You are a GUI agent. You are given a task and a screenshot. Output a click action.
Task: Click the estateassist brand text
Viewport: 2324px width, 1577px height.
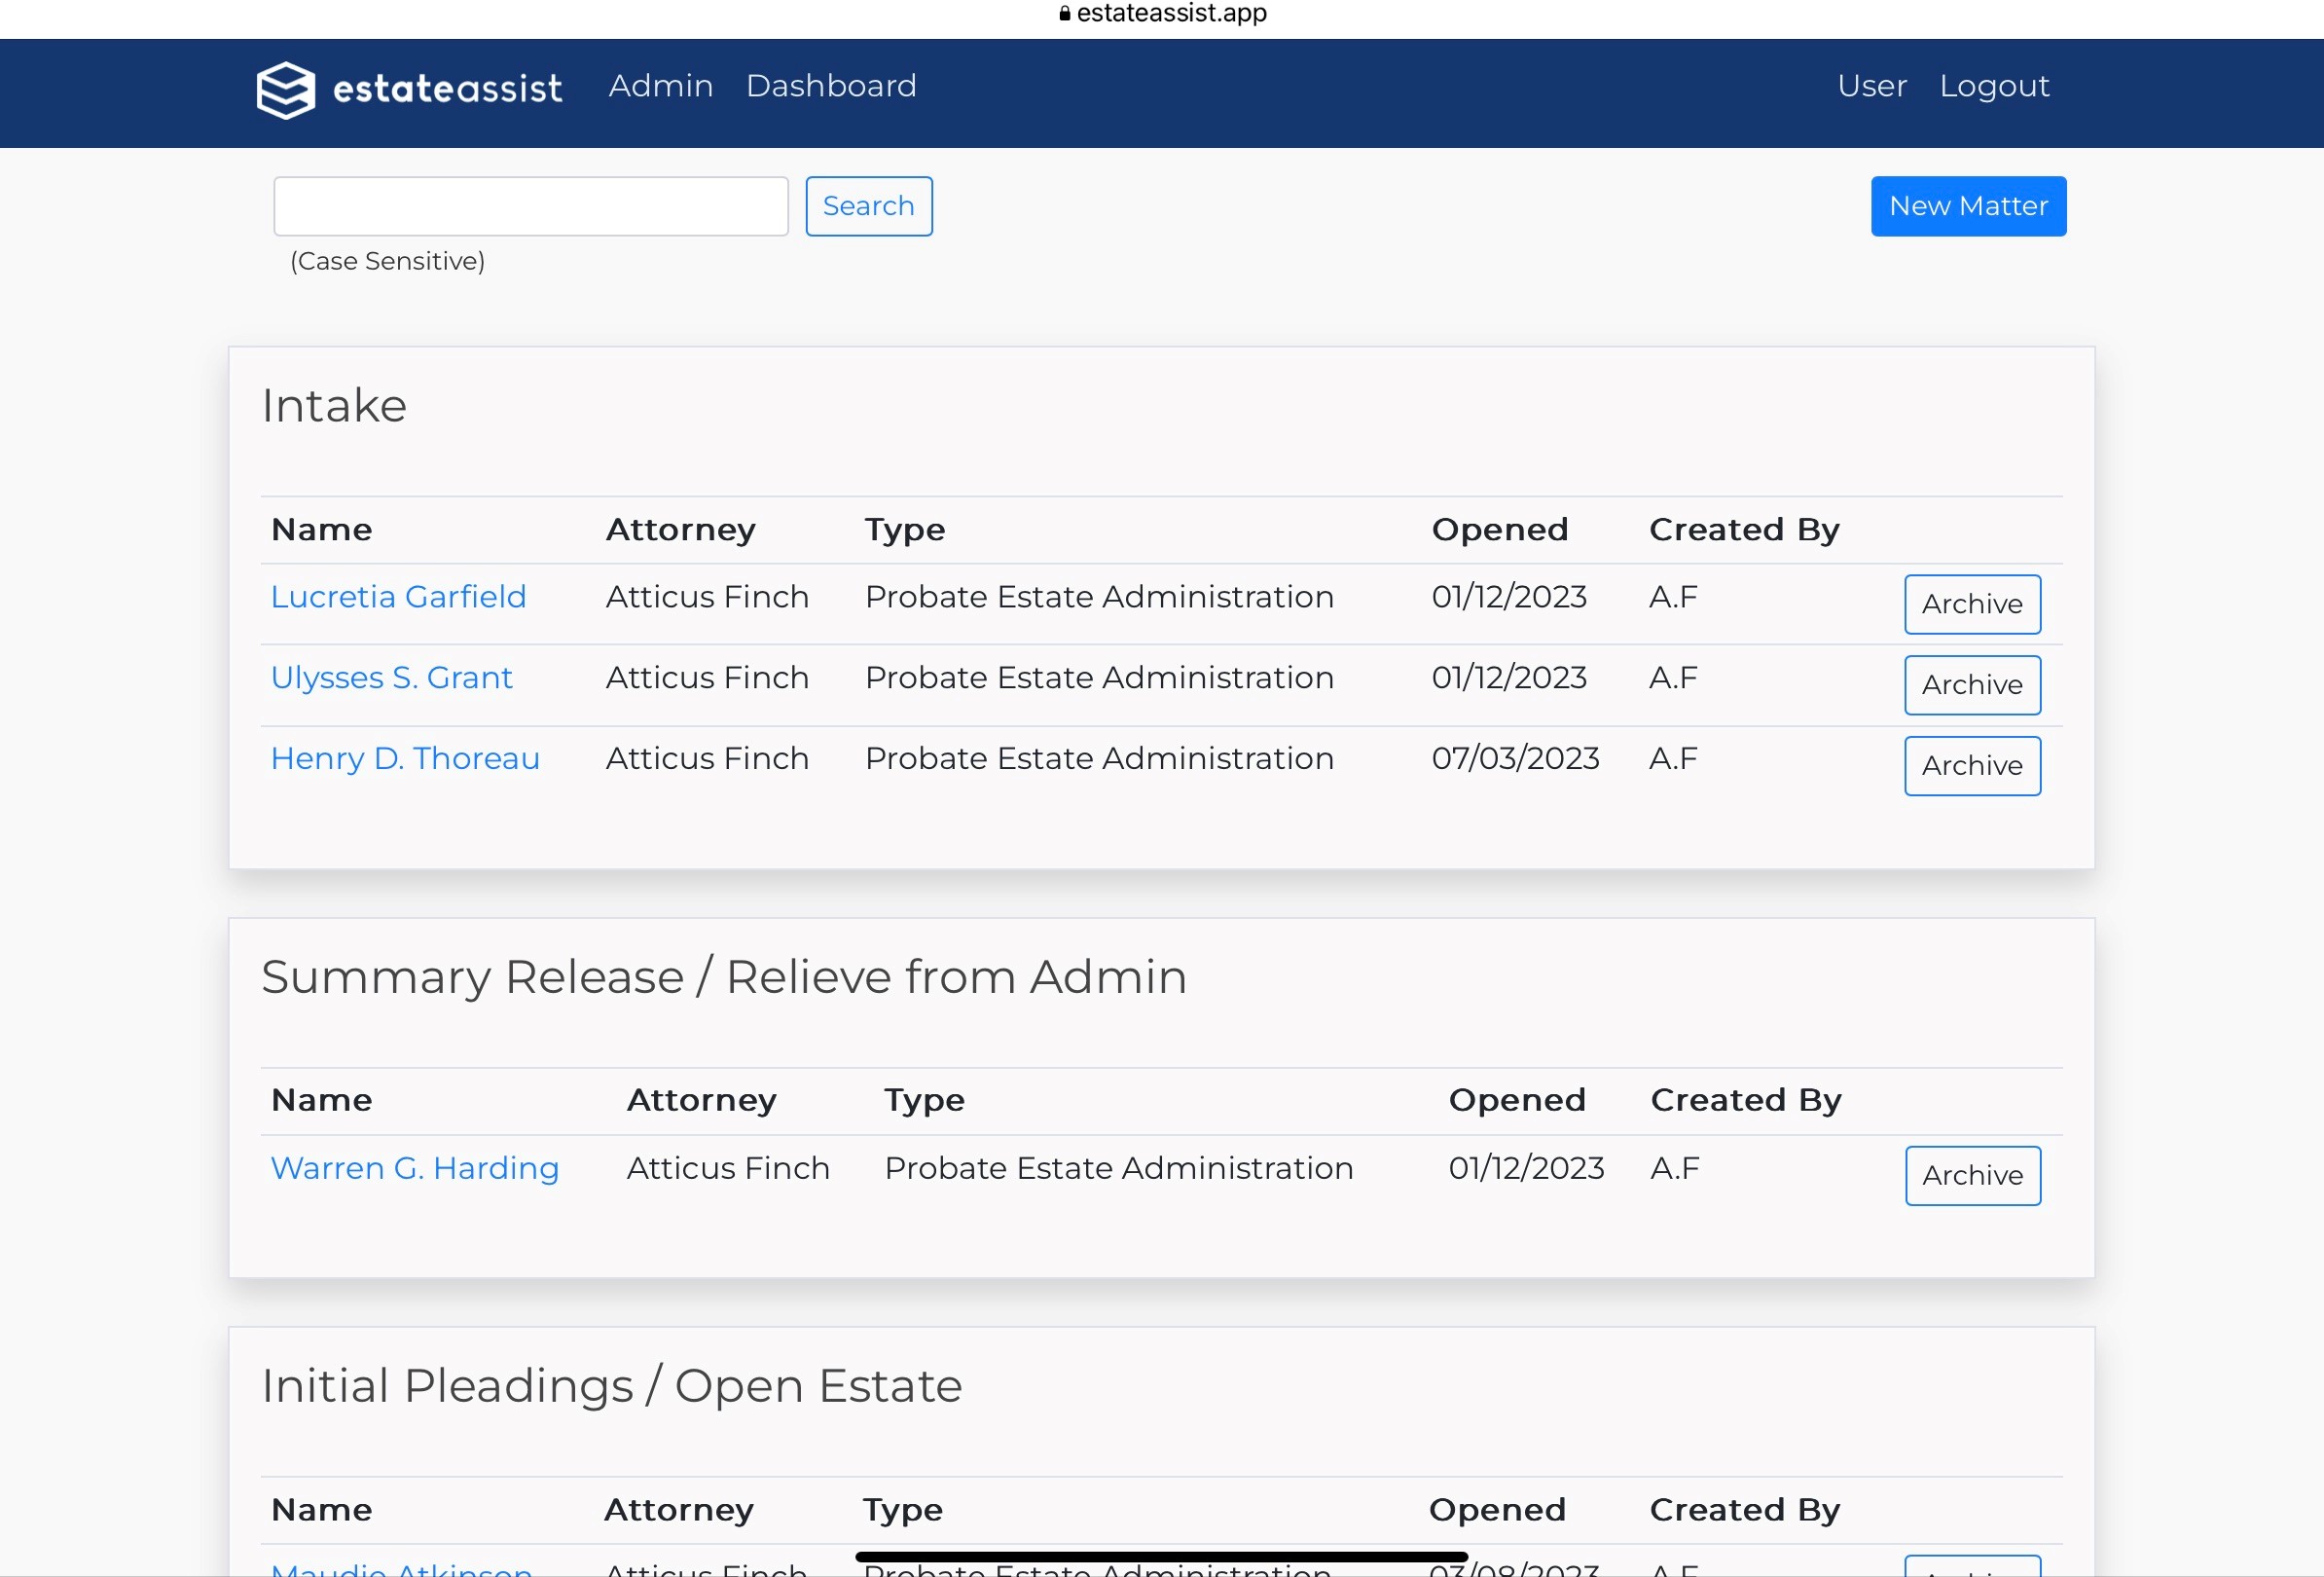pyautogui.click(x=447, y=89)
